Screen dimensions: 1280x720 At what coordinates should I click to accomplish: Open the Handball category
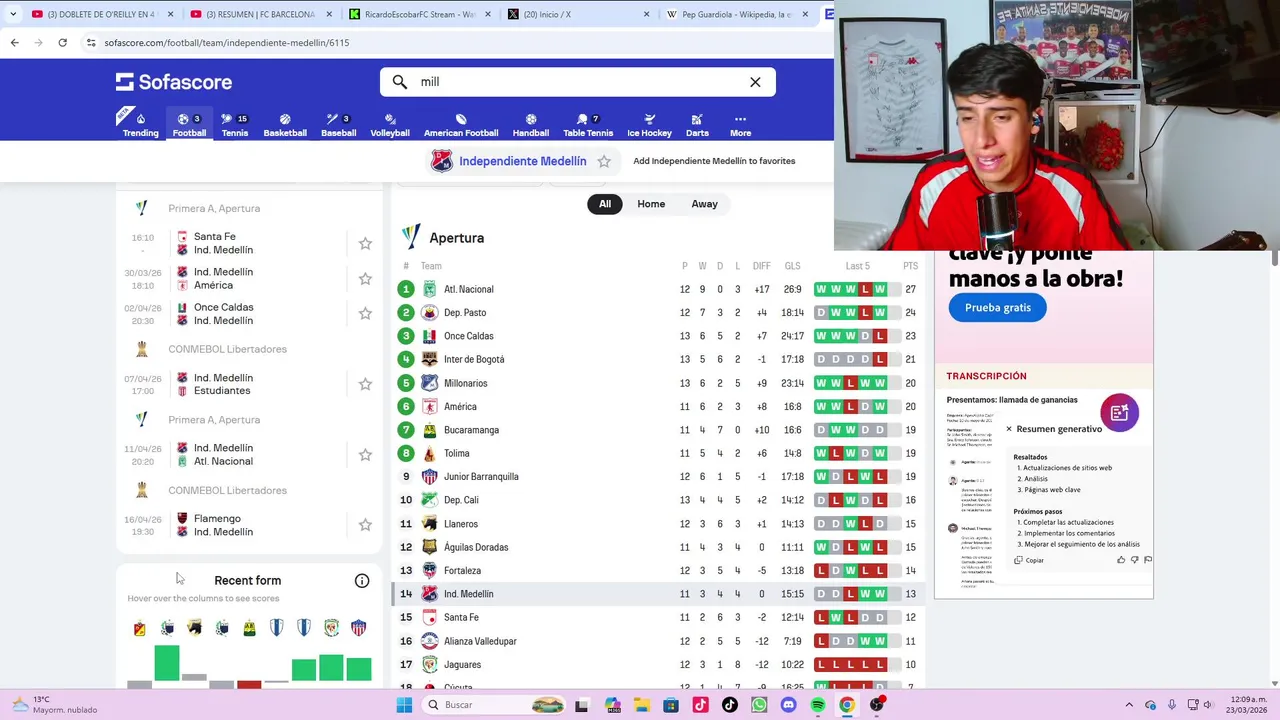[531, 125]
